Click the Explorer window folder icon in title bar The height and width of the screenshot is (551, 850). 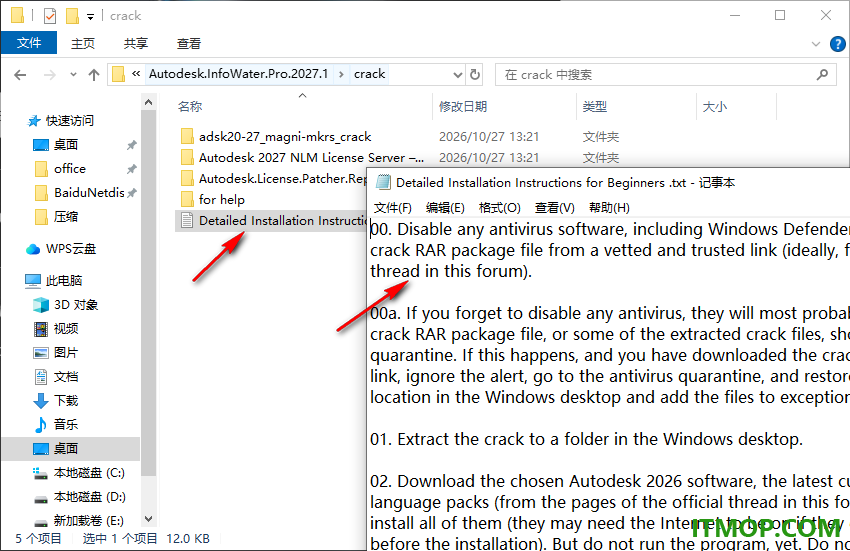pos(17,15)
